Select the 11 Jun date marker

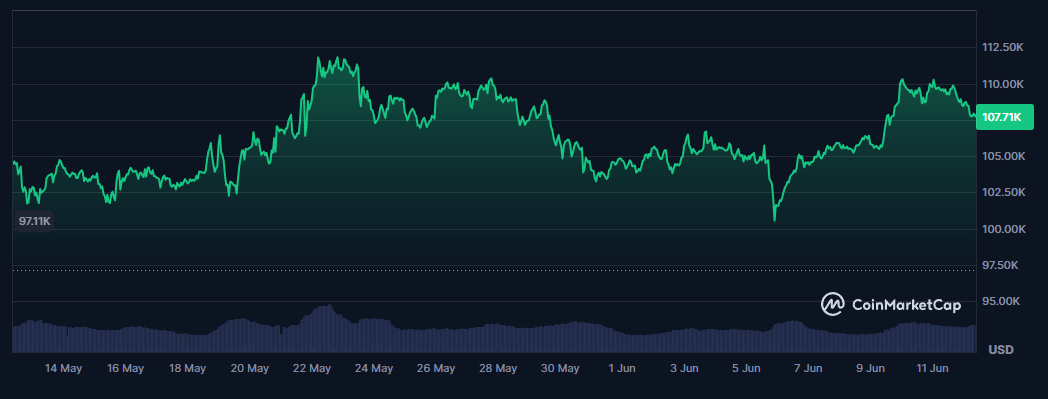932,368
